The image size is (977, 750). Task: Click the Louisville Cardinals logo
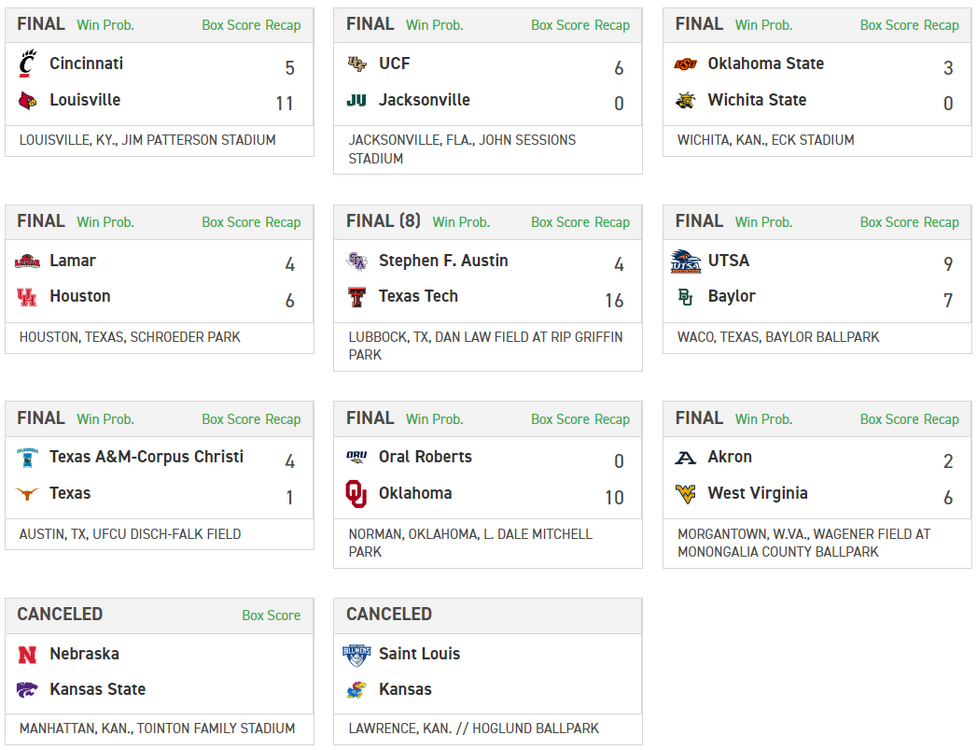(27, 100)
